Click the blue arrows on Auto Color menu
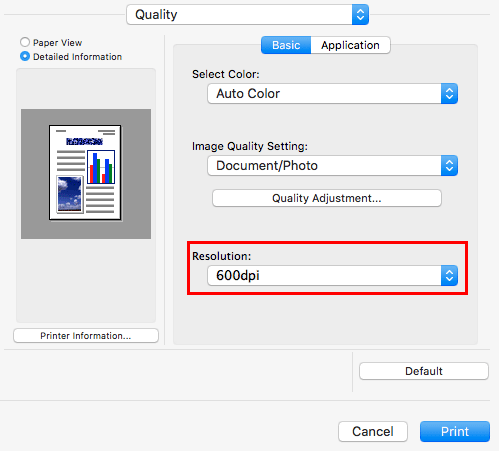This screenshot has height=451, width=499. 449,94
